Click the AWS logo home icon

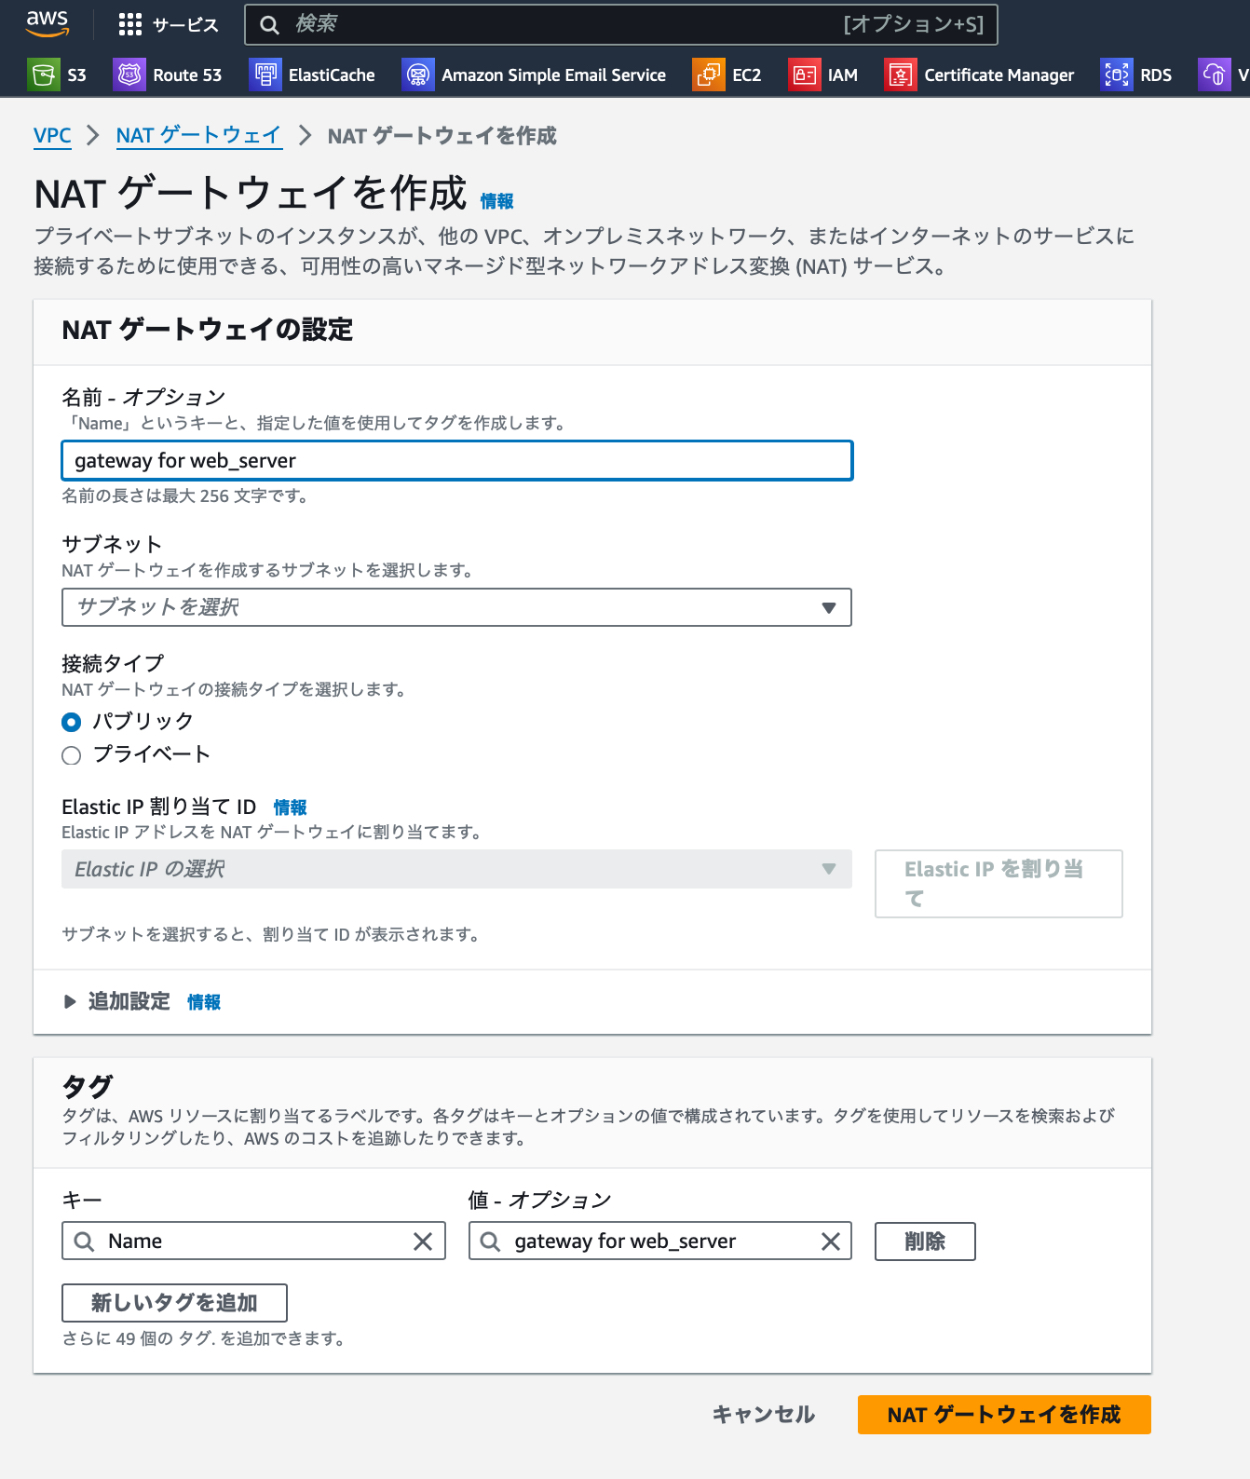coord(47,23)
